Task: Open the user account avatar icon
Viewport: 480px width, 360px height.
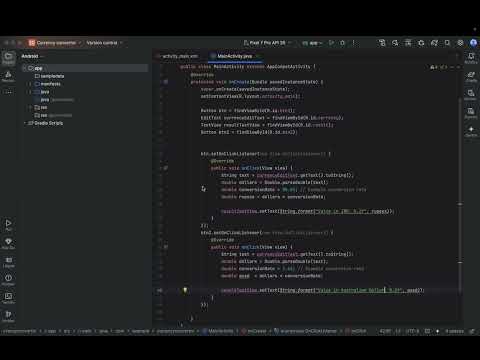Action: click(473, 43)
